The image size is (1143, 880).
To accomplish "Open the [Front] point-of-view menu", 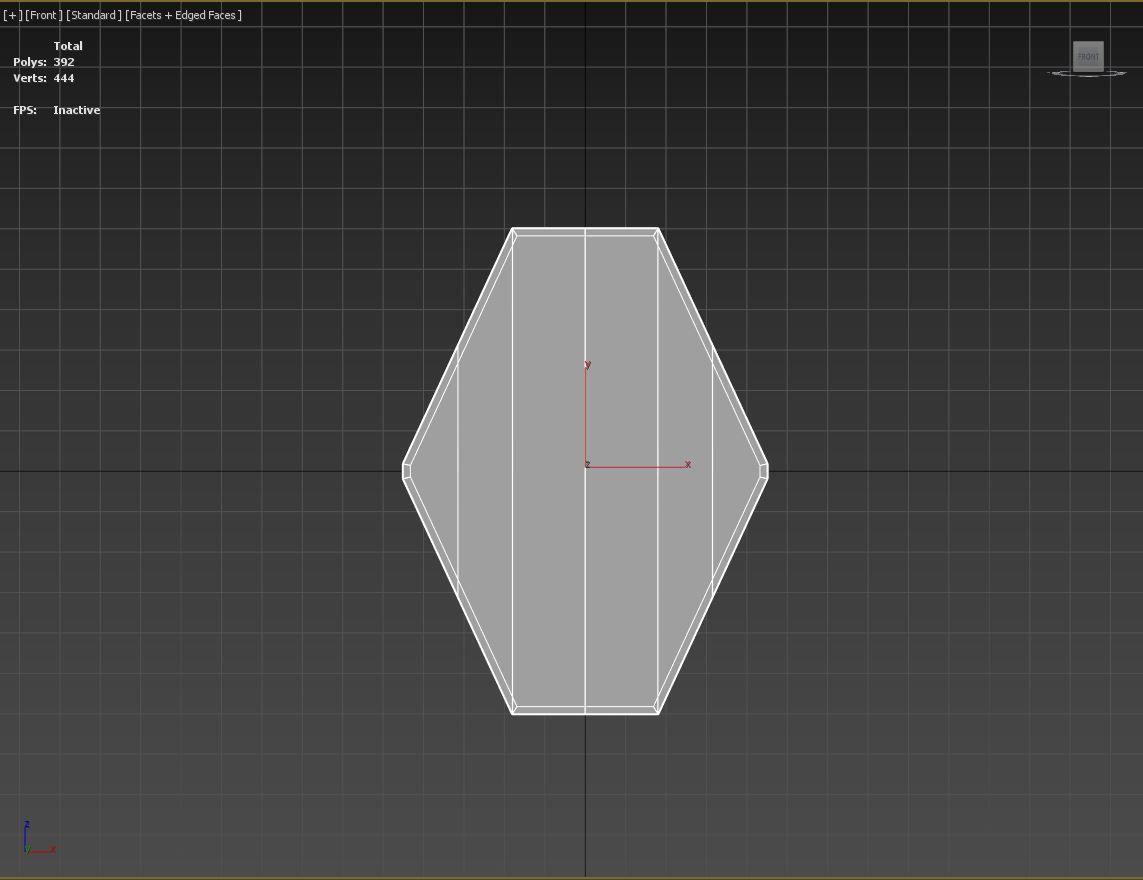I will (x=44, y=15).
